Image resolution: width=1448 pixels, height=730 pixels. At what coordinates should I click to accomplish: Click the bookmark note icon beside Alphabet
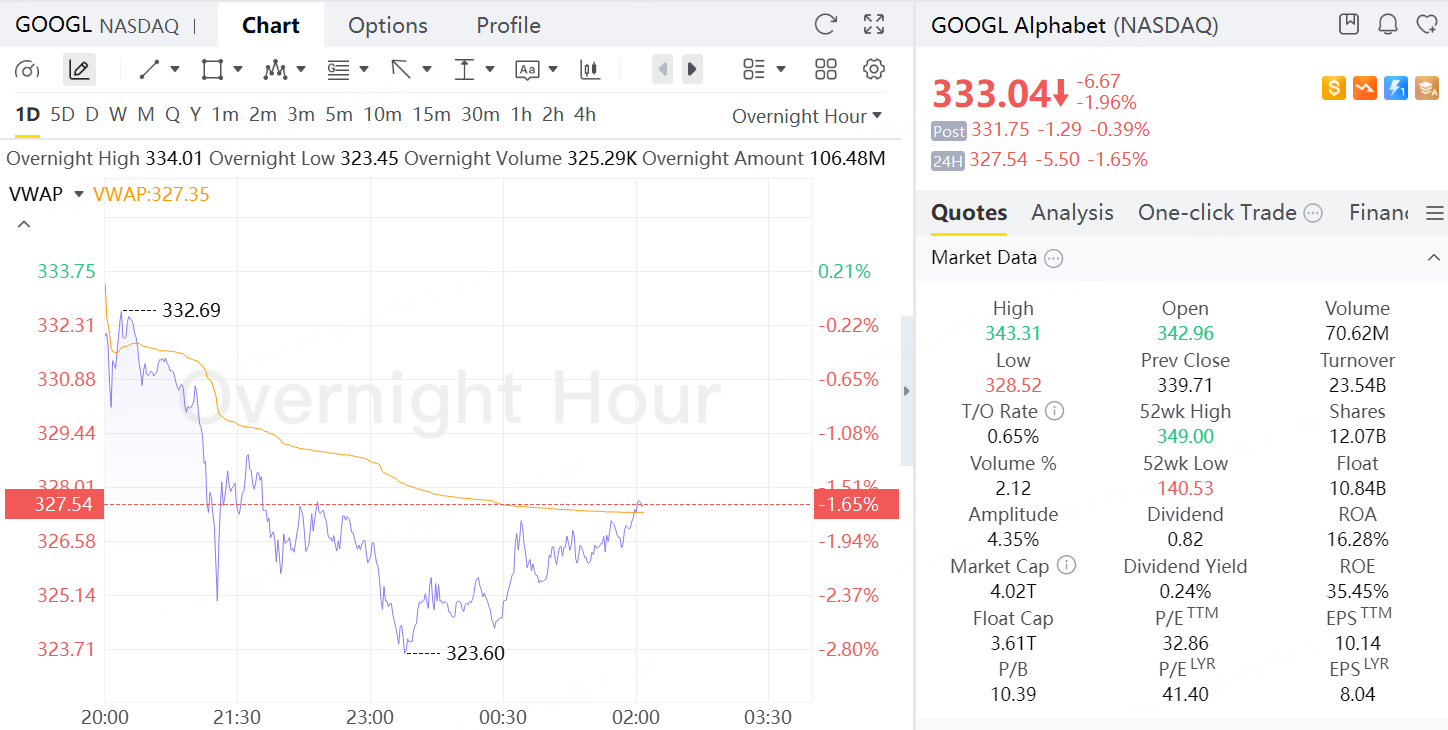(x=1349, y=25)
